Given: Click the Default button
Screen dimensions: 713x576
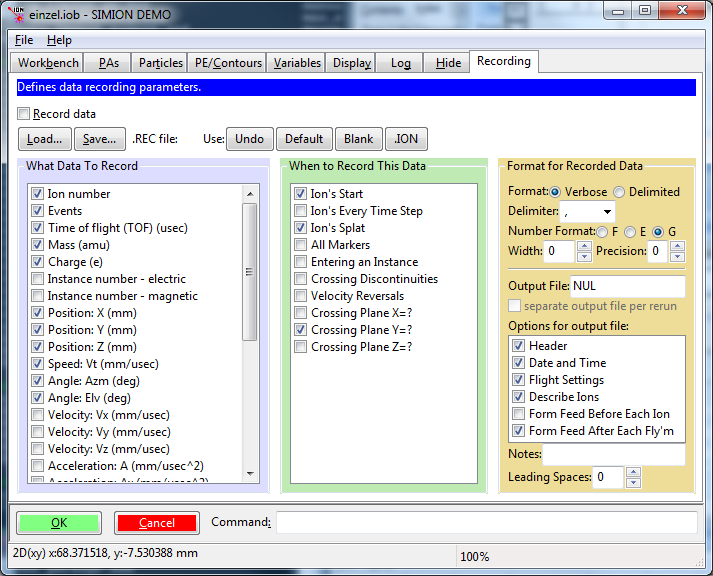Looking at the screenshot, I should tap(304, 139).
